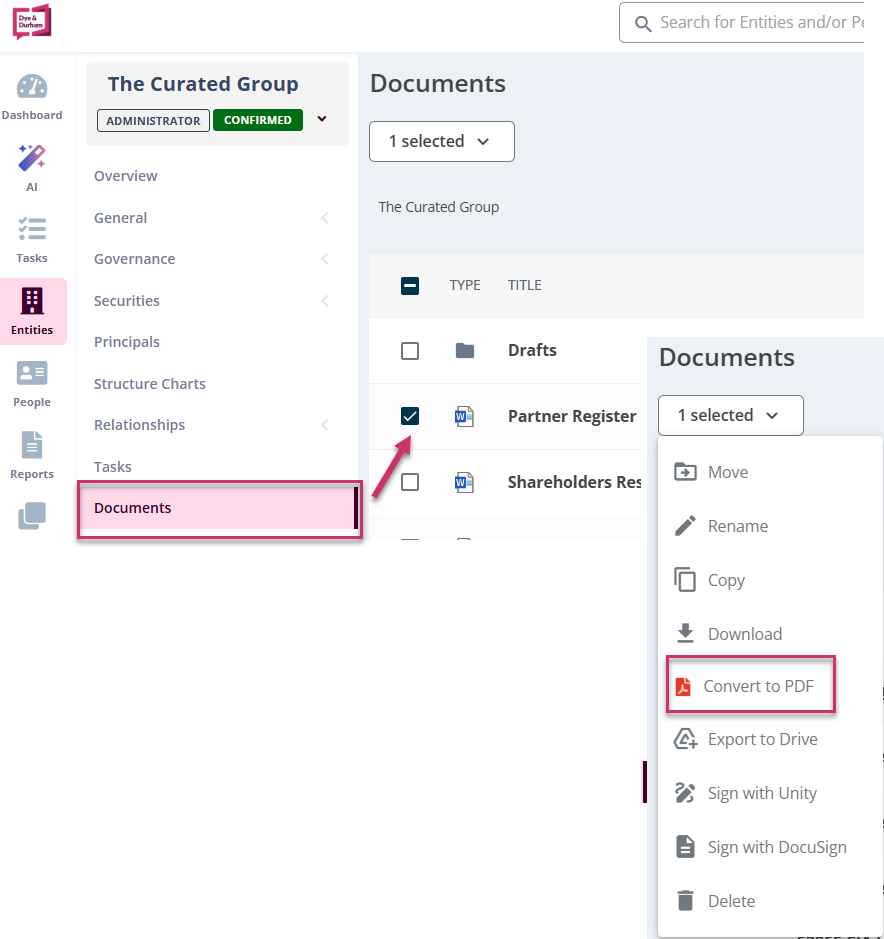The height and width of the screenshot is (939, 884).
Task: Click the 'The Curated Group' breadcrumb
Action: pyautogui.click(x=438, y=207)
